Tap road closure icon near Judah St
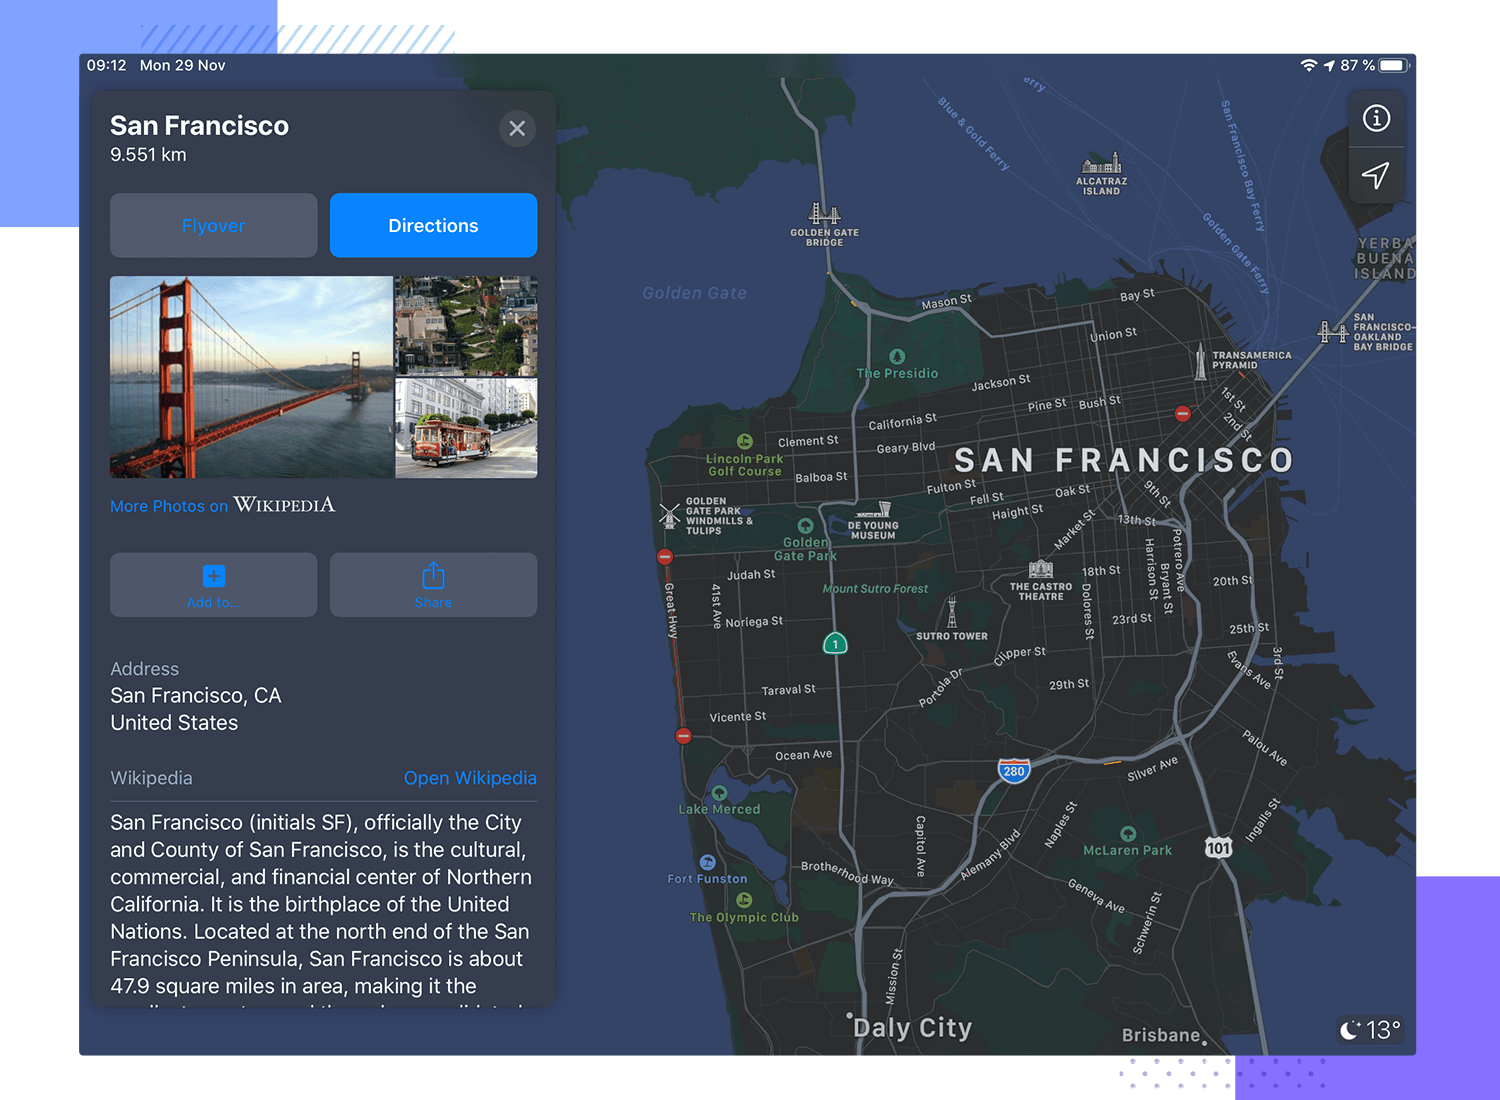Image resolution: width=1500 pixels, height=1100 pixels. pos(665,557)
